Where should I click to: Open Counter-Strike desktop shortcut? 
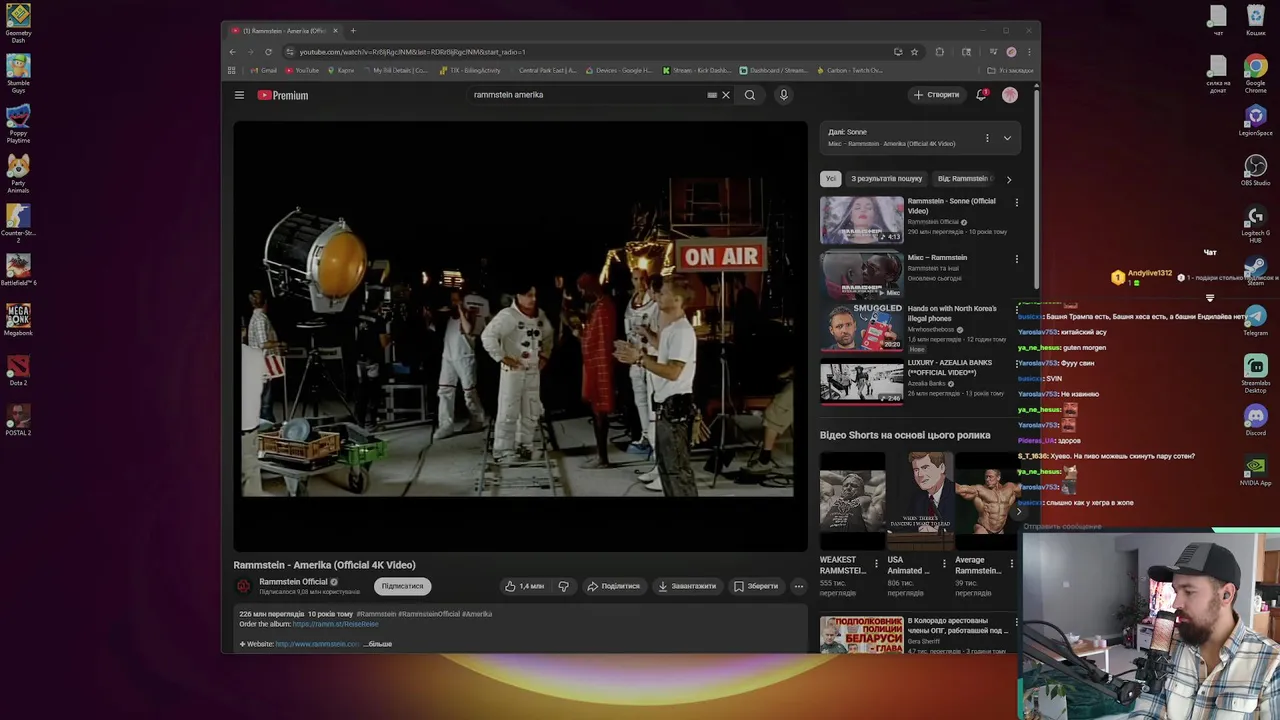pyautogui.click(x=18, y=222)
